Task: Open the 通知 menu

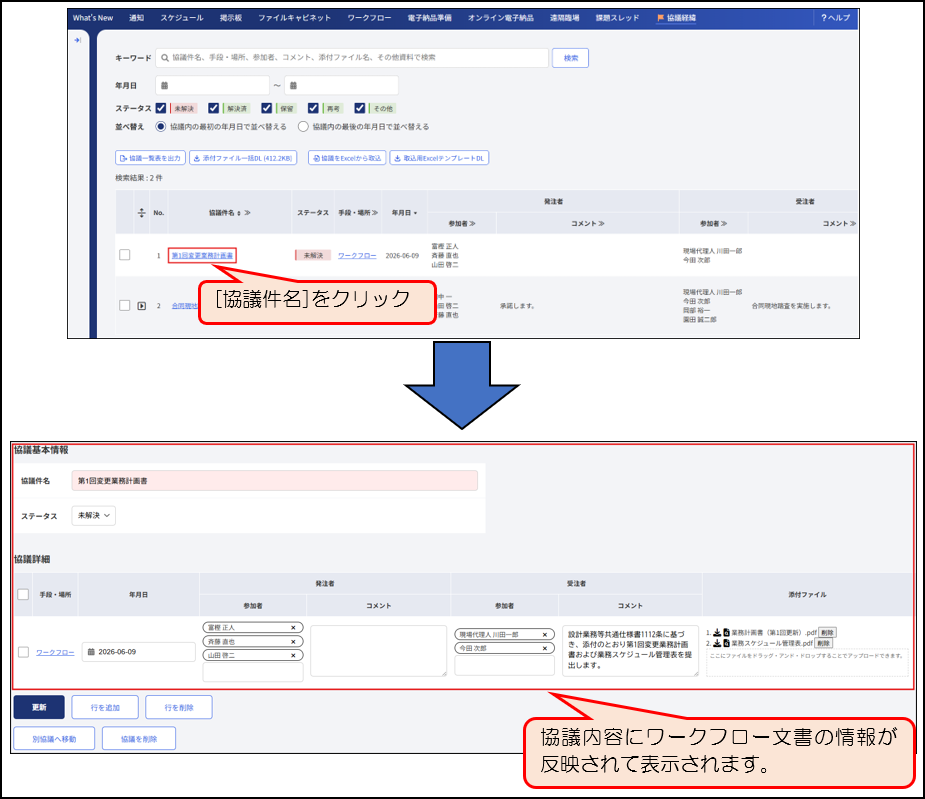Action: click(136, 18)
